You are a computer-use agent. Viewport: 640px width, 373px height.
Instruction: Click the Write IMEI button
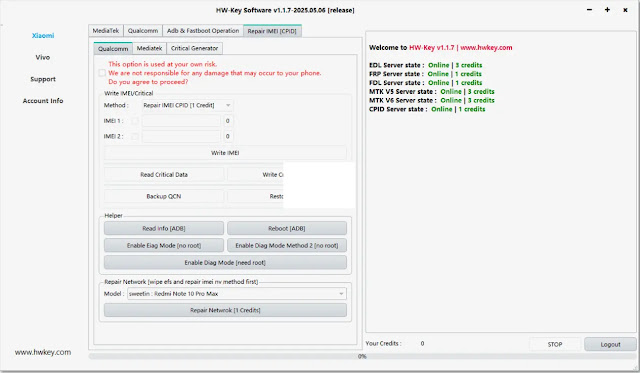pyautogui.click(x=225, y=153)
